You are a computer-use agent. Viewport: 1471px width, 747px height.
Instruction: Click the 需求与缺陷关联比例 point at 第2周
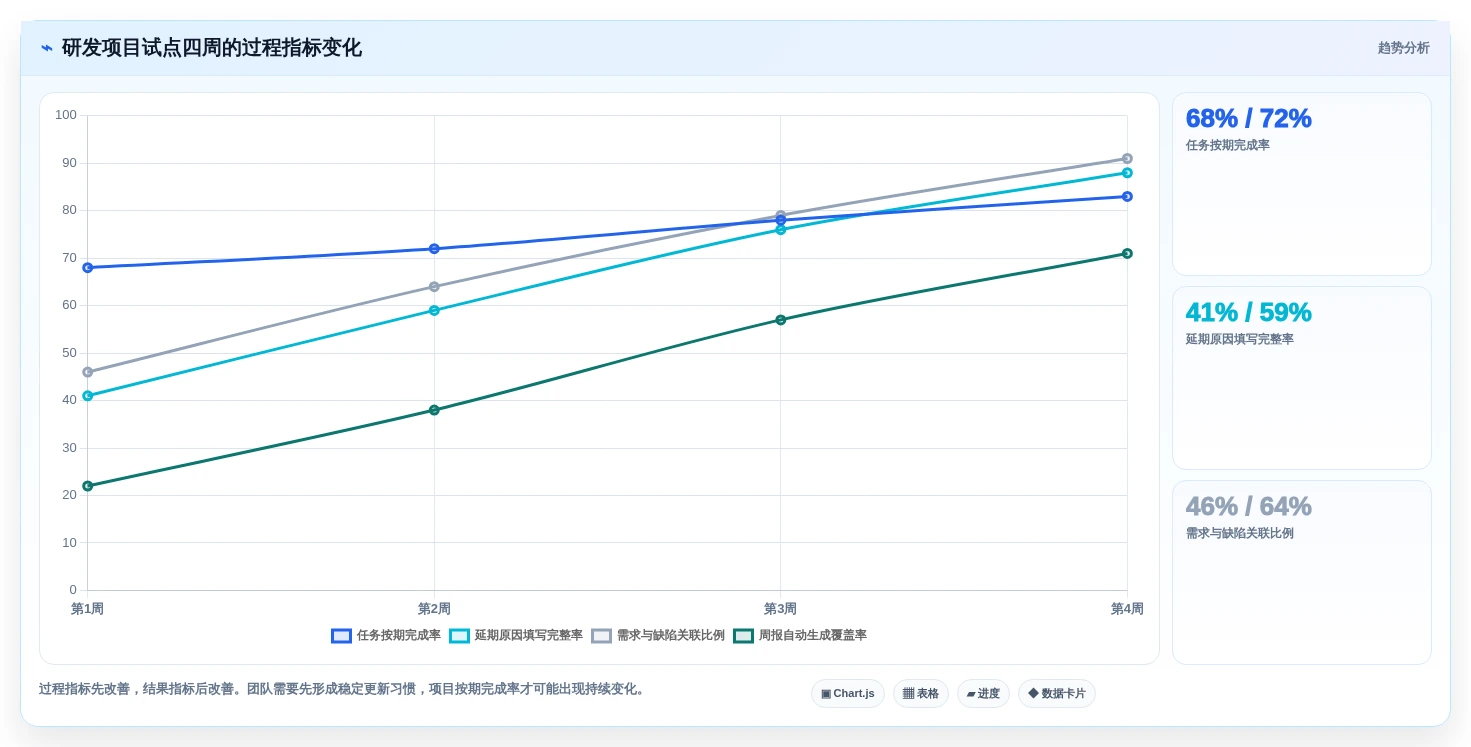[434, 286]
